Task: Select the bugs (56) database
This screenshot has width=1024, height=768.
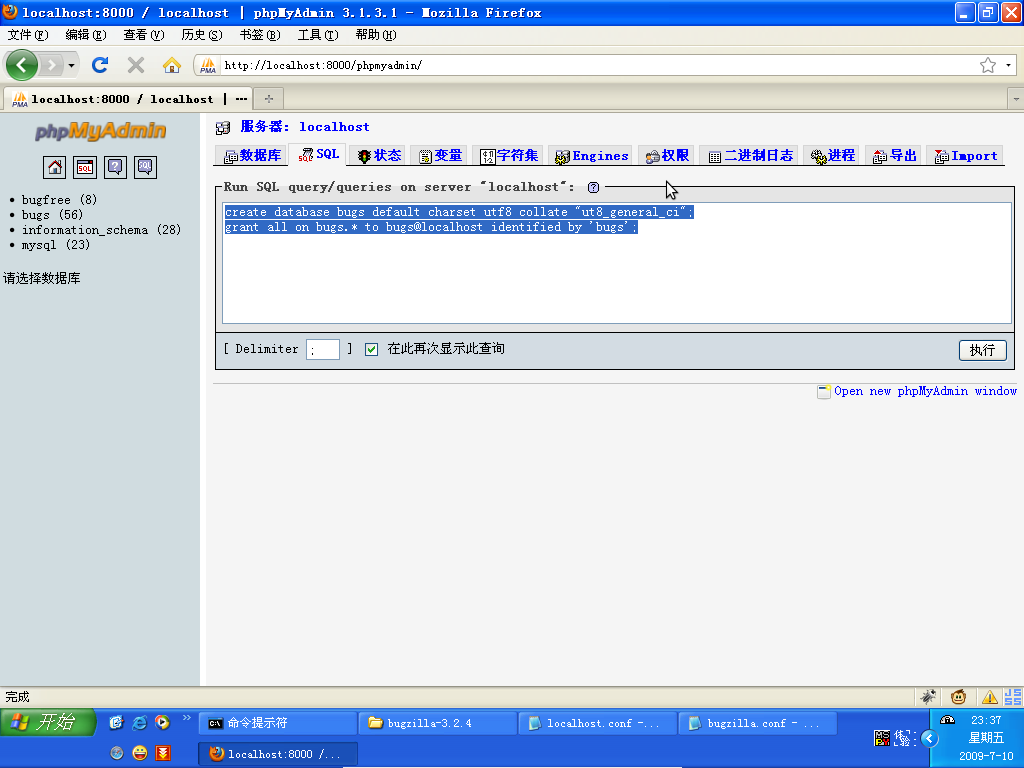Action: [x=52, y=215]
